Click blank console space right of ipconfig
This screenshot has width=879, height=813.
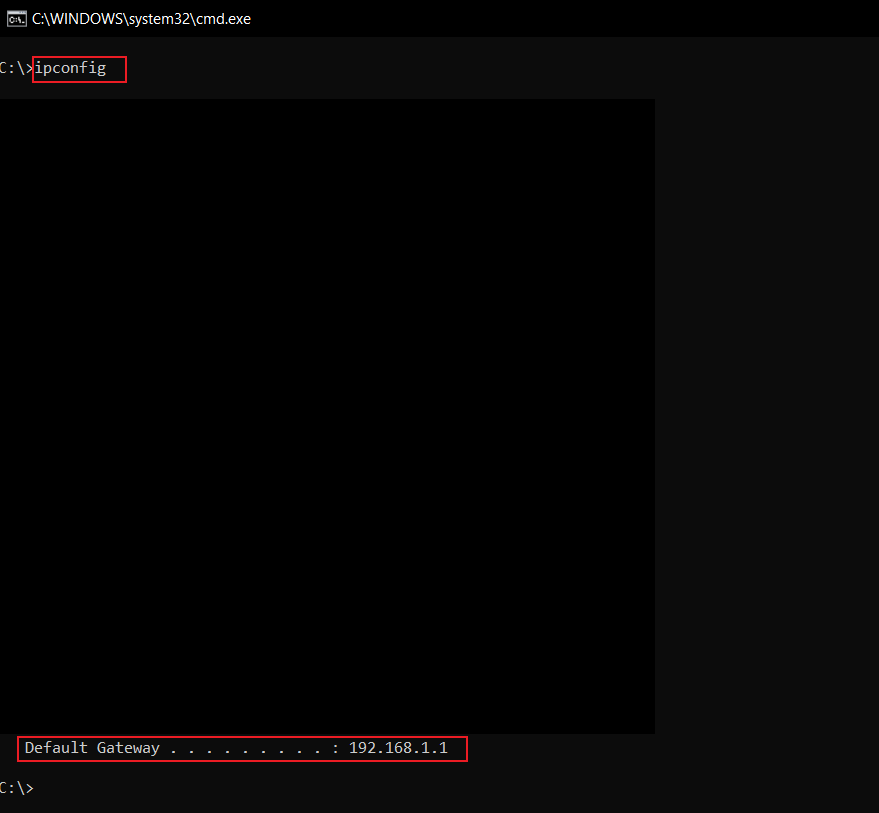pyautogui.click(x=400, y=68)
